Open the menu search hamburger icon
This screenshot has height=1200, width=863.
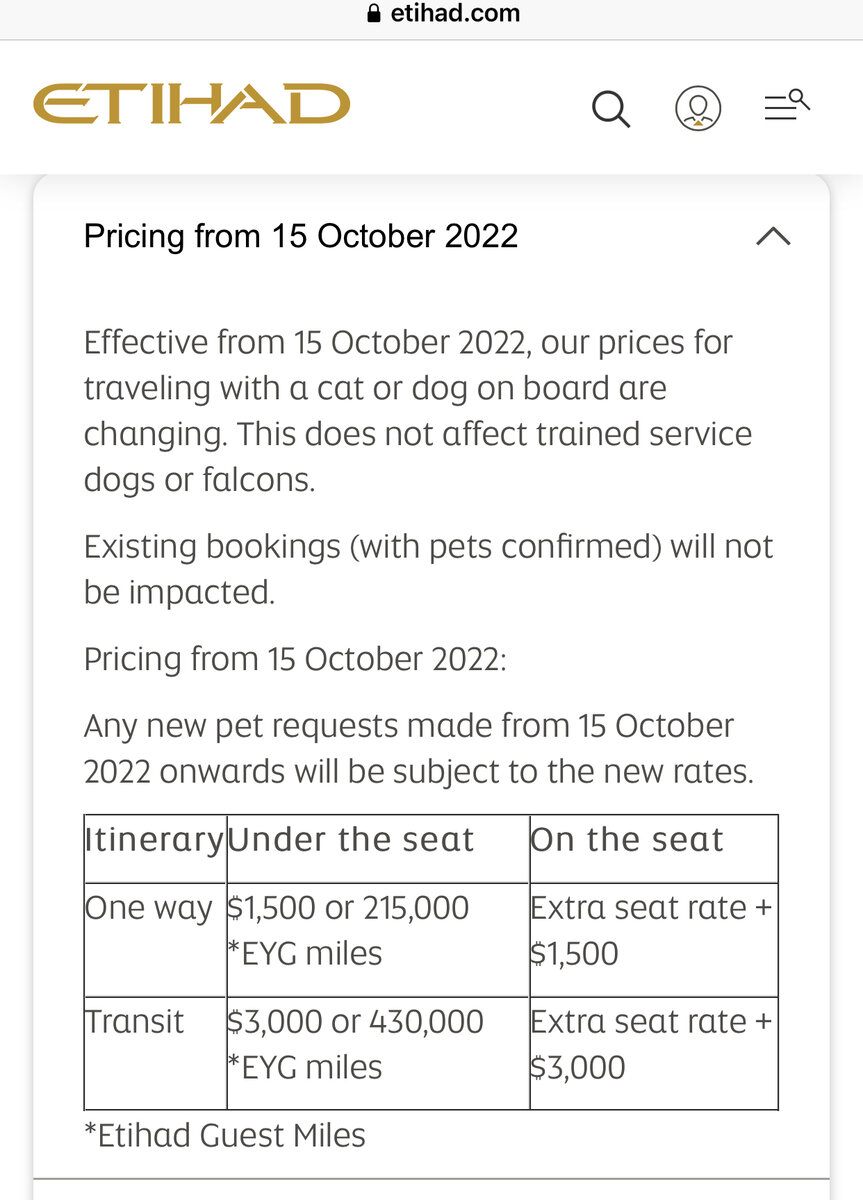(787, 105)
